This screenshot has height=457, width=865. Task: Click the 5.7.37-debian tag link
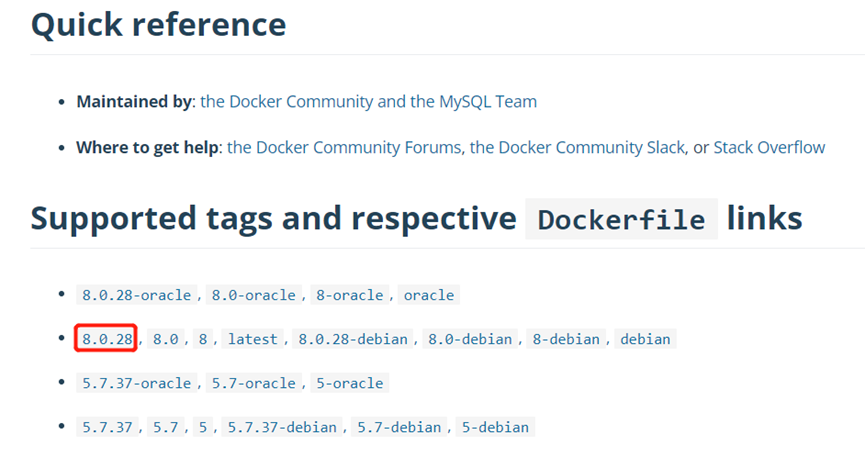pyautogui.click(x=282, y=427)
